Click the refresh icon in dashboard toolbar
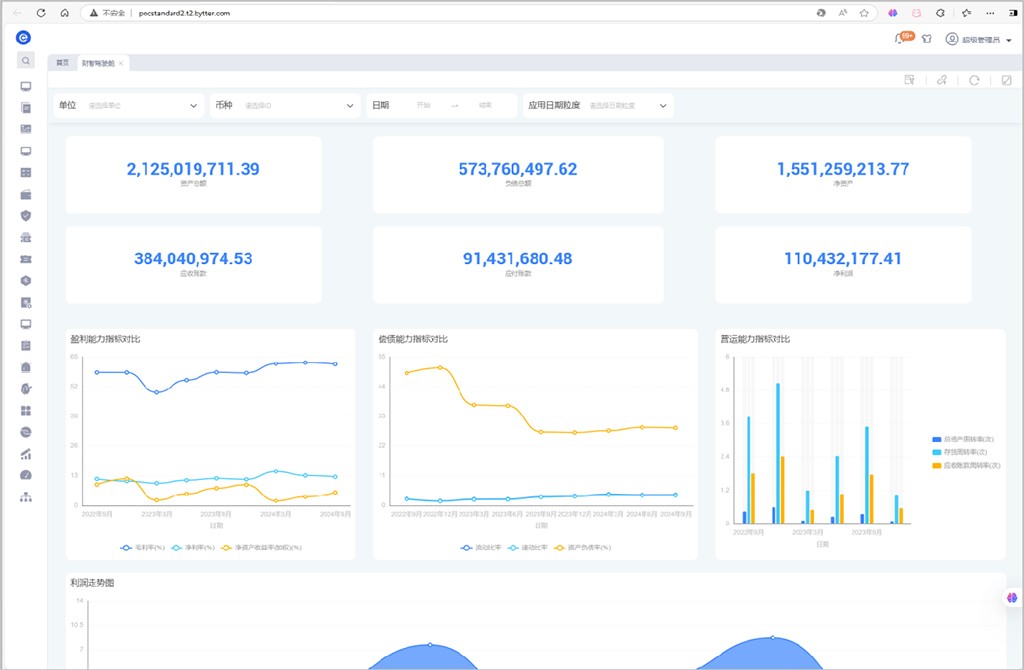Image resolution: width=1024 pixels, height=670 pixels. [973, 80]
